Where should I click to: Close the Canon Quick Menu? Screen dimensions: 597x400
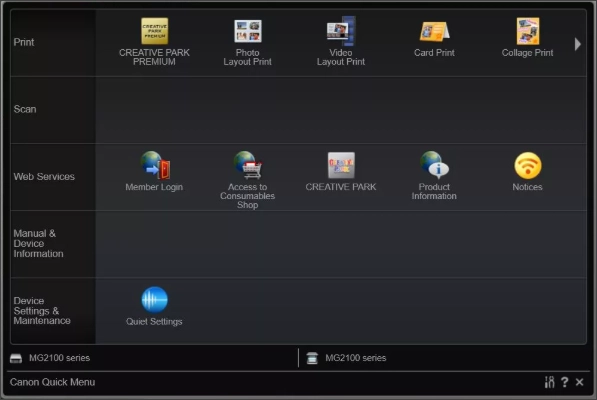(579, 382)
